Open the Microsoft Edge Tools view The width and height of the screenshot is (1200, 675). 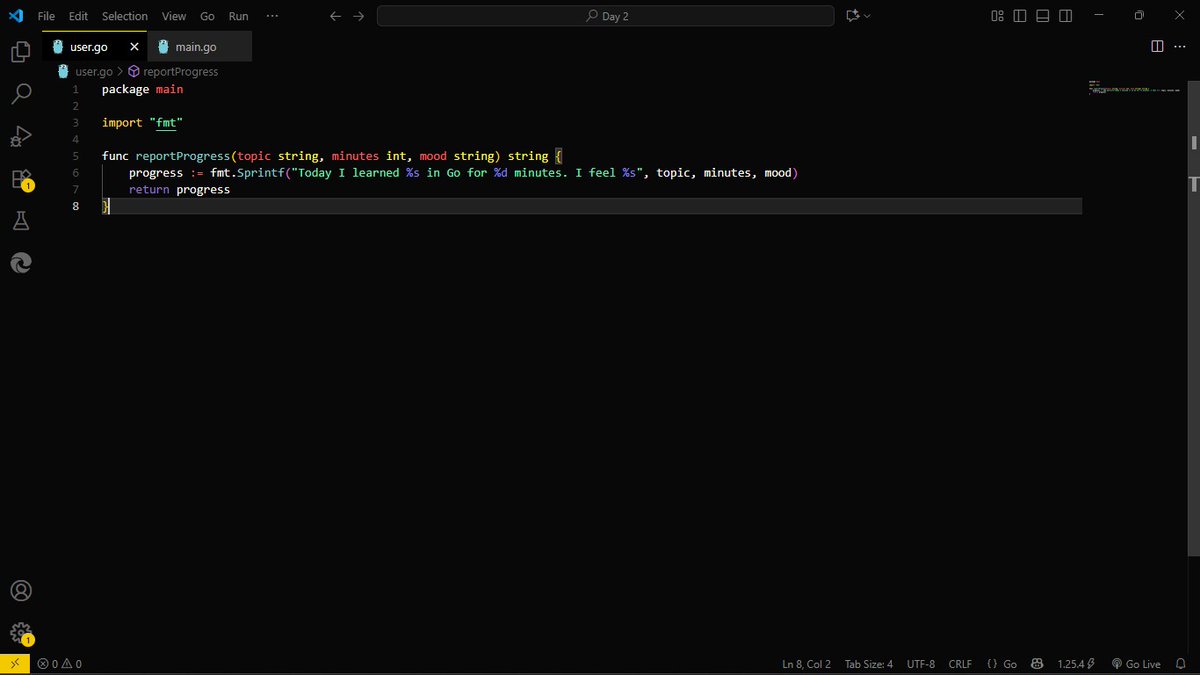click(20, 262)
